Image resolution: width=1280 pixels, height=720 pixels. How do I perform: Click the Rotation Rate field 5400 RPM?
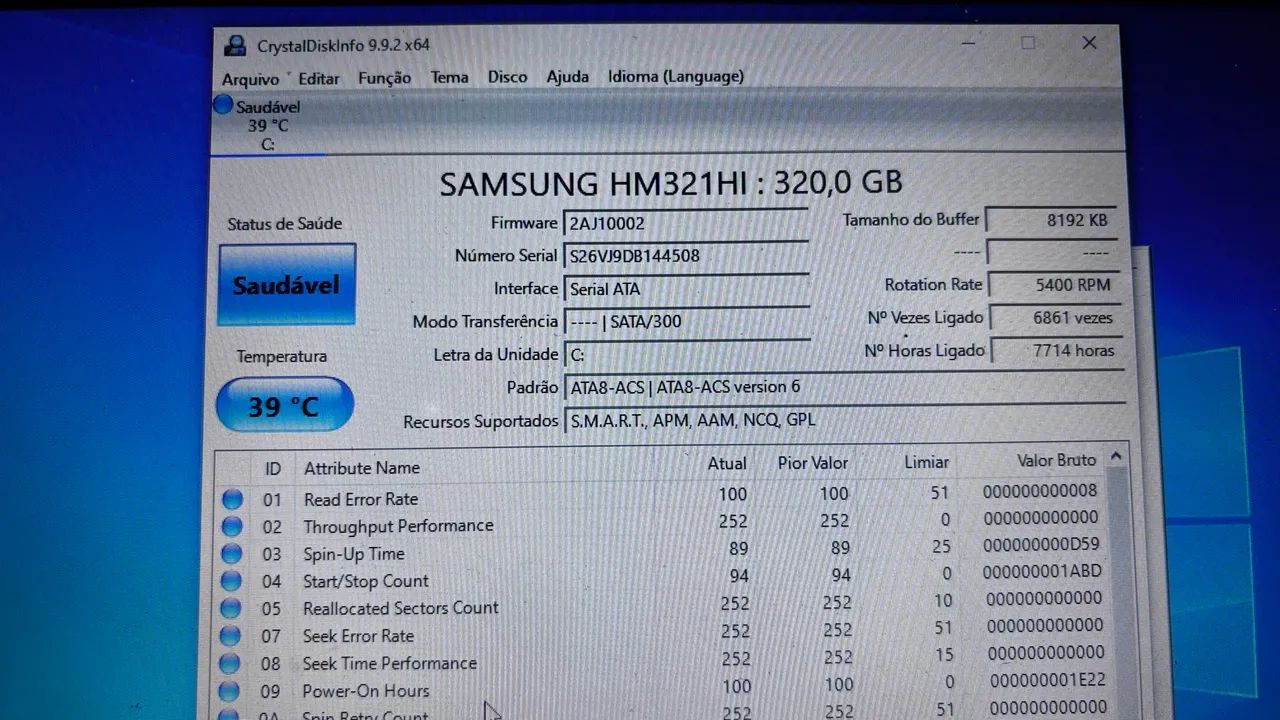point(1054,285)
